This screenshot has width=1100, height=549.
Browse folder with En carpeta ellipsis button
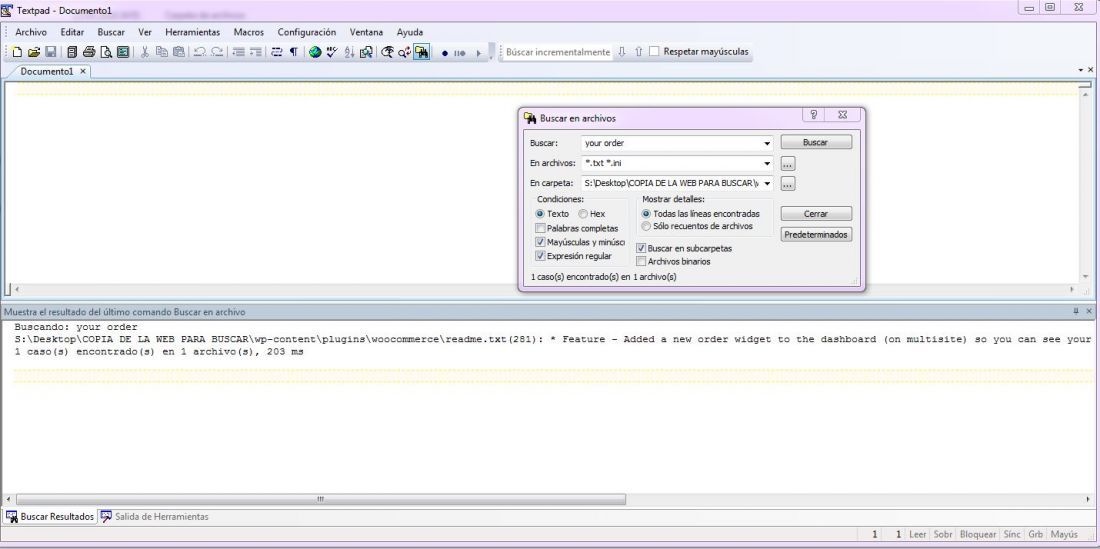788,184
